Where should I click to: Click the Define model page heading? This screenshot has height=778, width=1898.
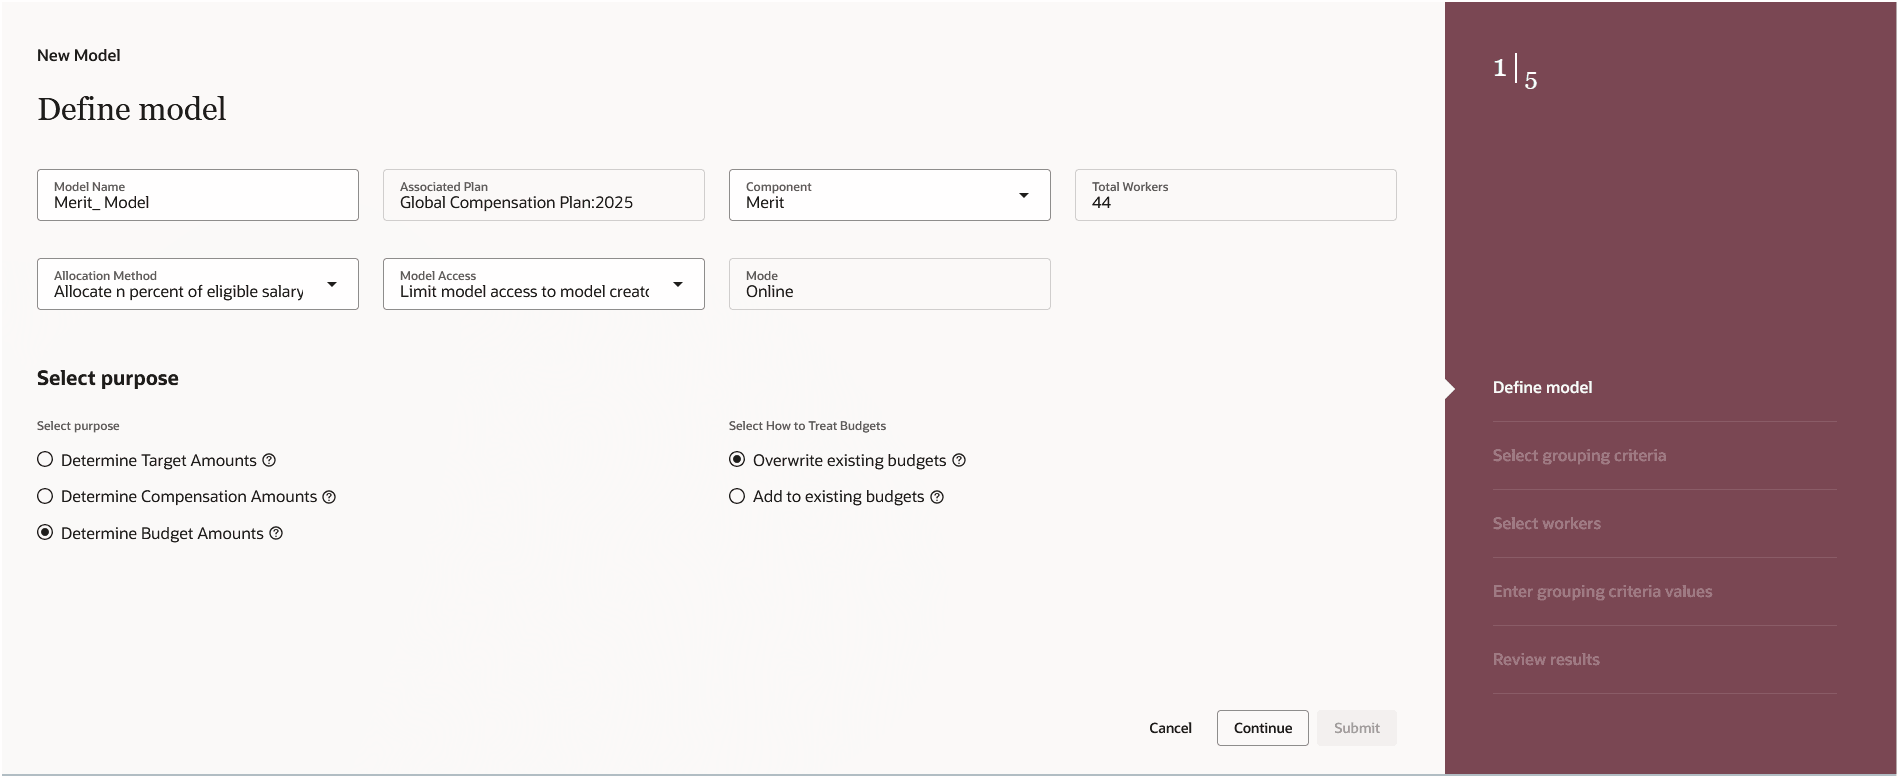pos(132,109)
